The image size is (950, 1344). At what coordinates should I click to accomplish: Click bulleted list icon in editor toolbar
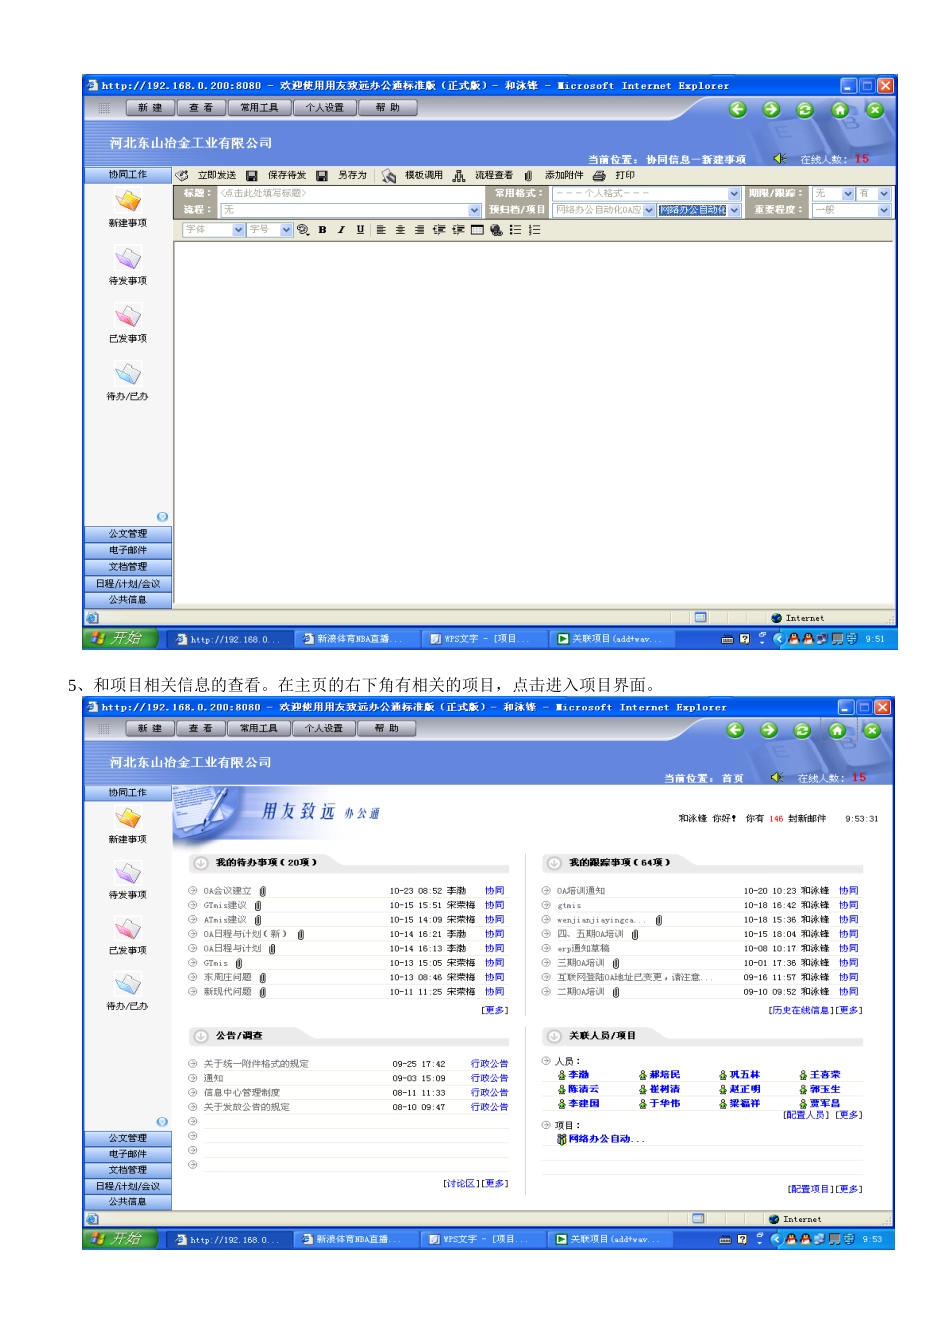(x=515, y=230)
